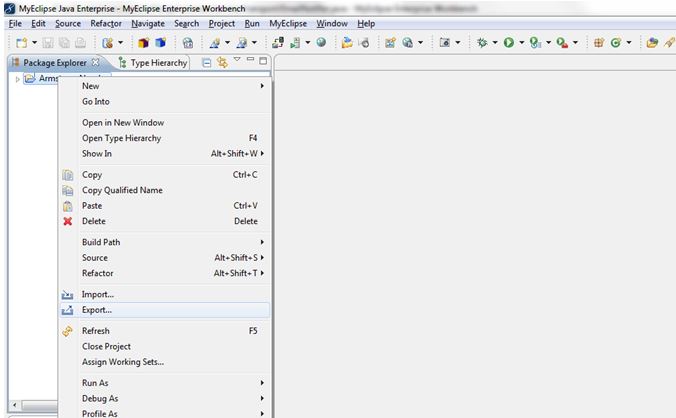Choose Open Type Hierarchy in context menu

[x=164, y=138]
